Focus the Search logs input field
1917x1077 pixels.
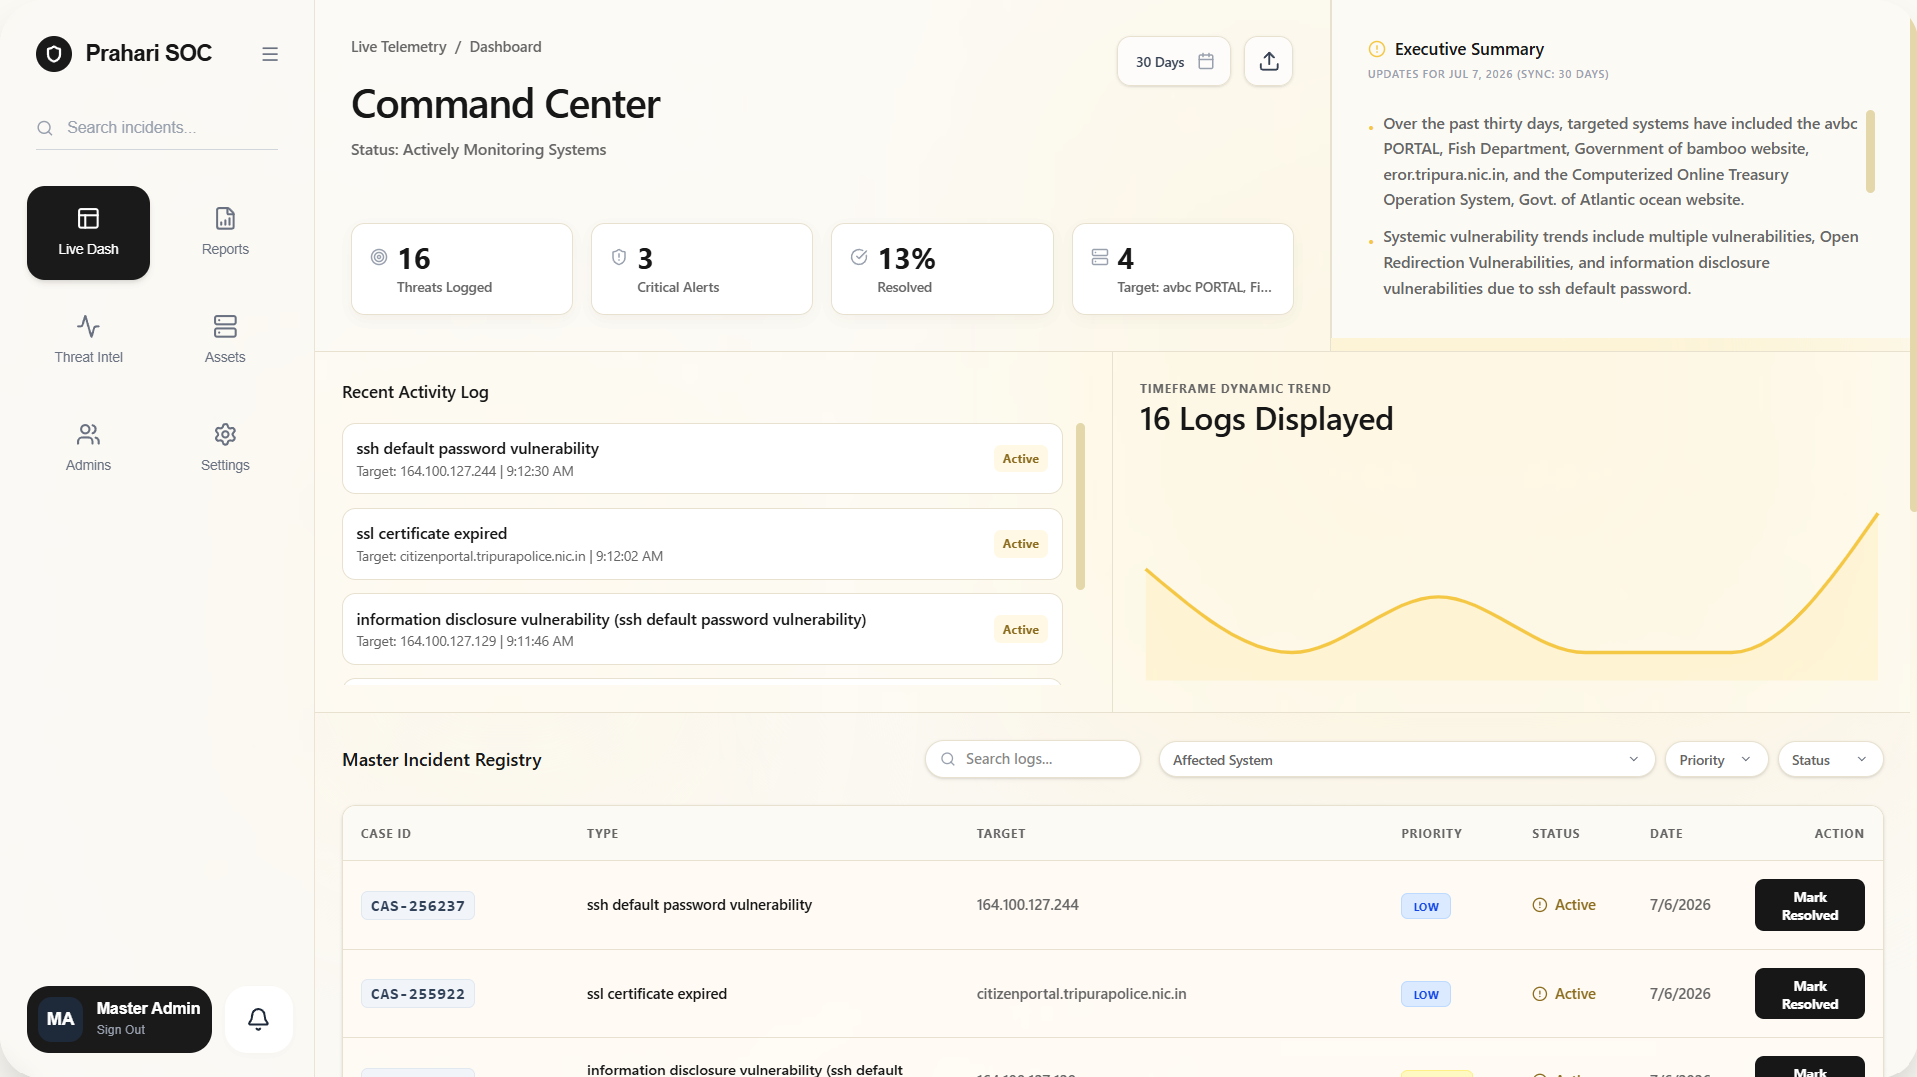click(1032, 759)
